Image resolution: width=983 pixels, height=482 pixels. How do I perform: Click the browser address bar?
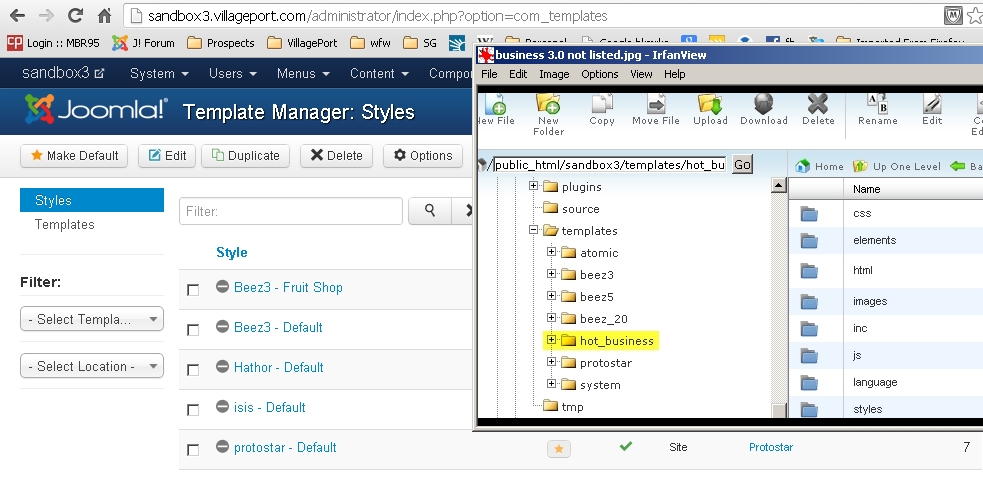pos(532,16)
